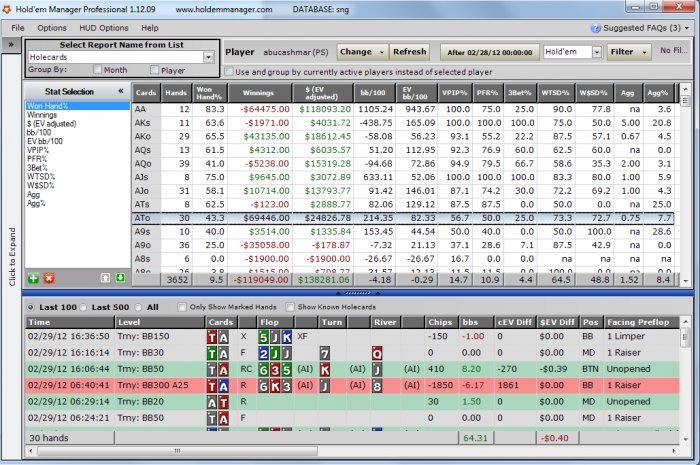
Task: Click the green plus add-stat icon
Action: [x=33, y=278]
